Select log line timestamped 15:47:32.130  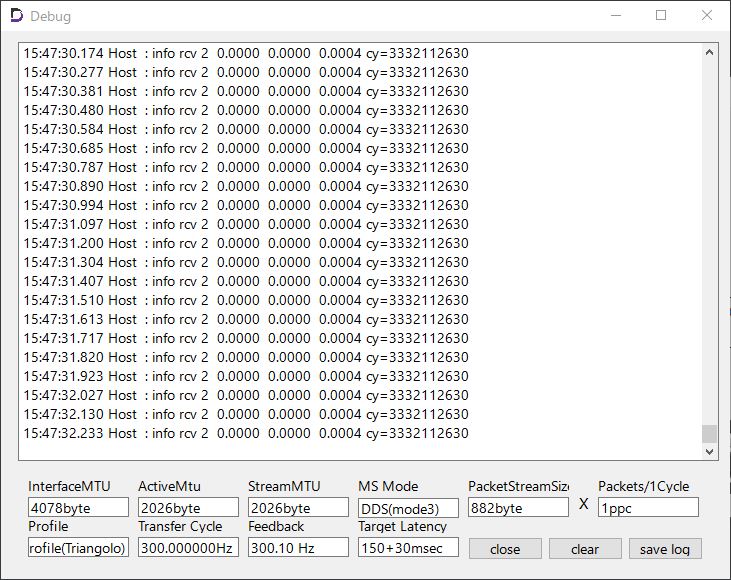pyautogui.click(x=246, y=414)
